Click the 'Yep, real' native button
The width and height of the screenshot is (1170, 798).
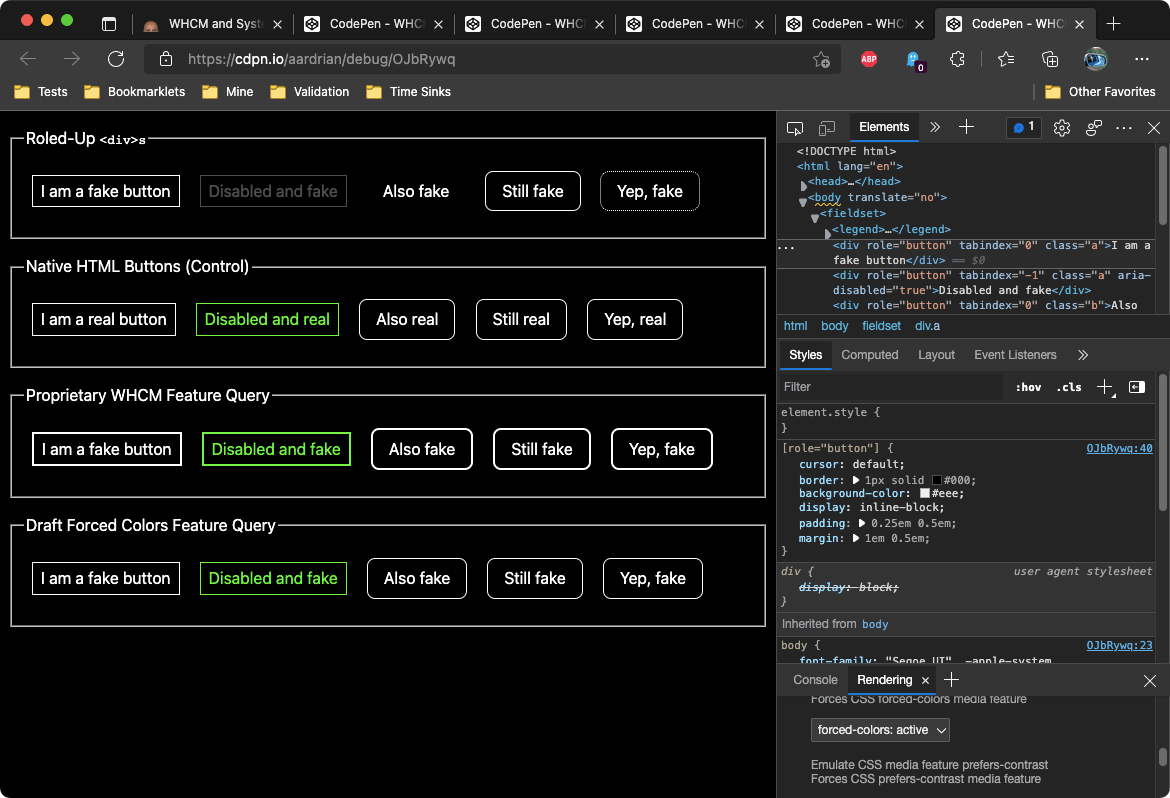635,319
